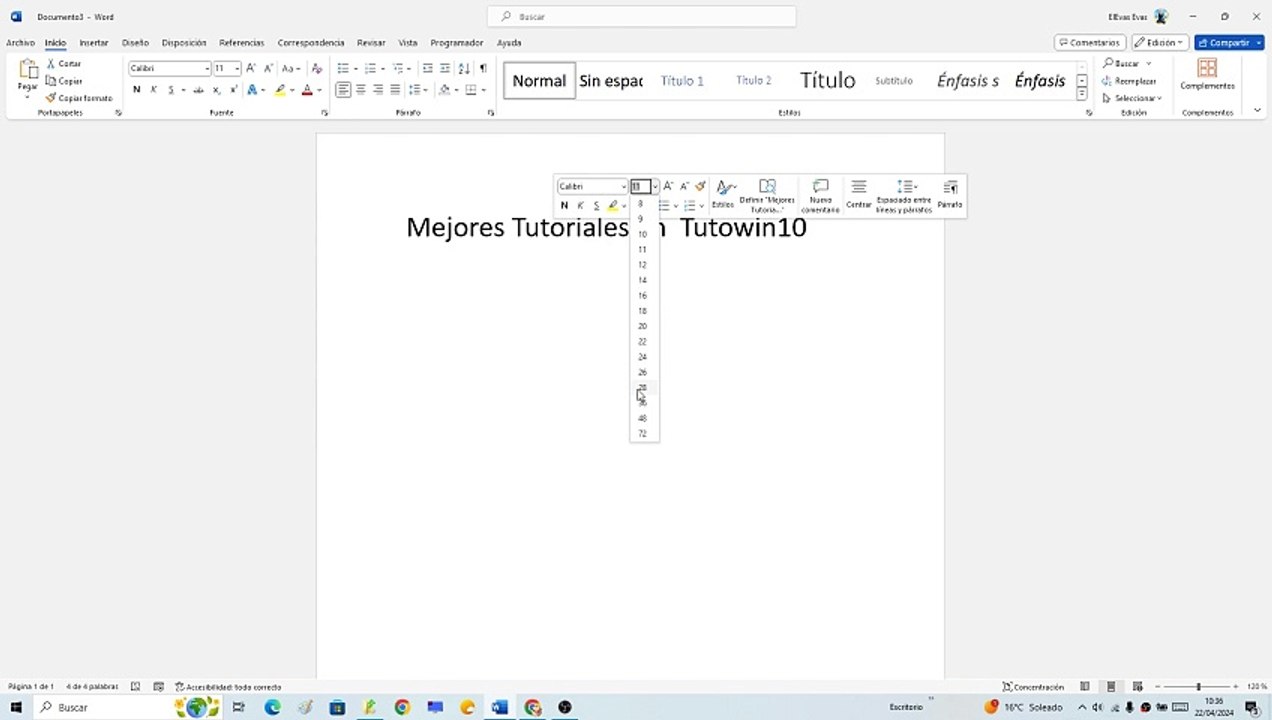Viewport: 1272px width, 720px height.
Task: Open Fuente dialog launcher
Action: [x=324, y=113]
